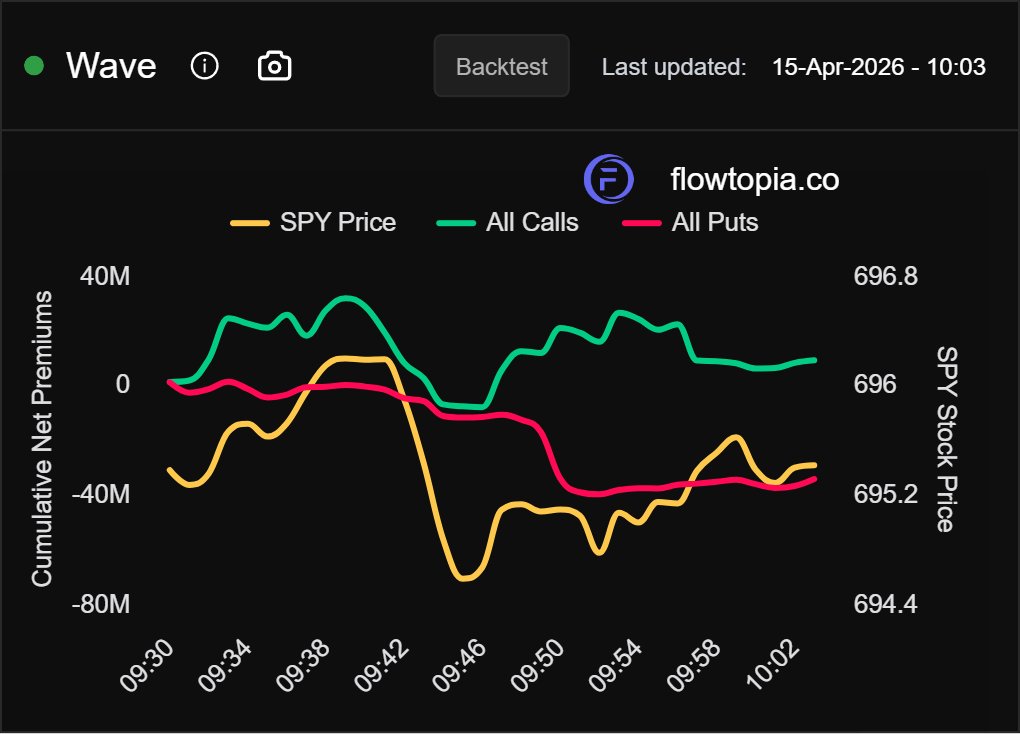Open the chart info tooltip
Screen dimensions: 1020x734
coord(205,66)
